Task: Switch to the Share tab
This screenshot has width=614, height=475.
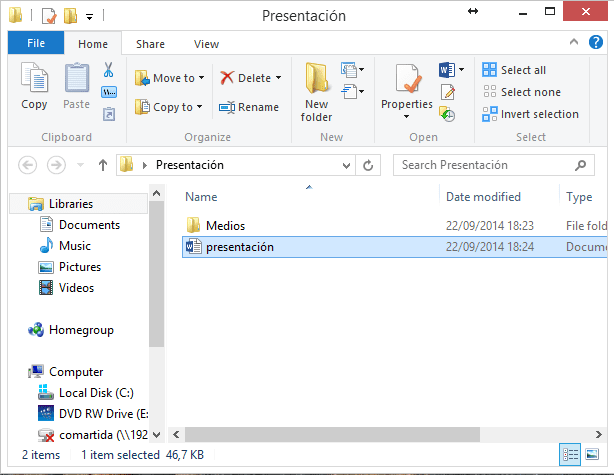Action: (x=150, y=44)
